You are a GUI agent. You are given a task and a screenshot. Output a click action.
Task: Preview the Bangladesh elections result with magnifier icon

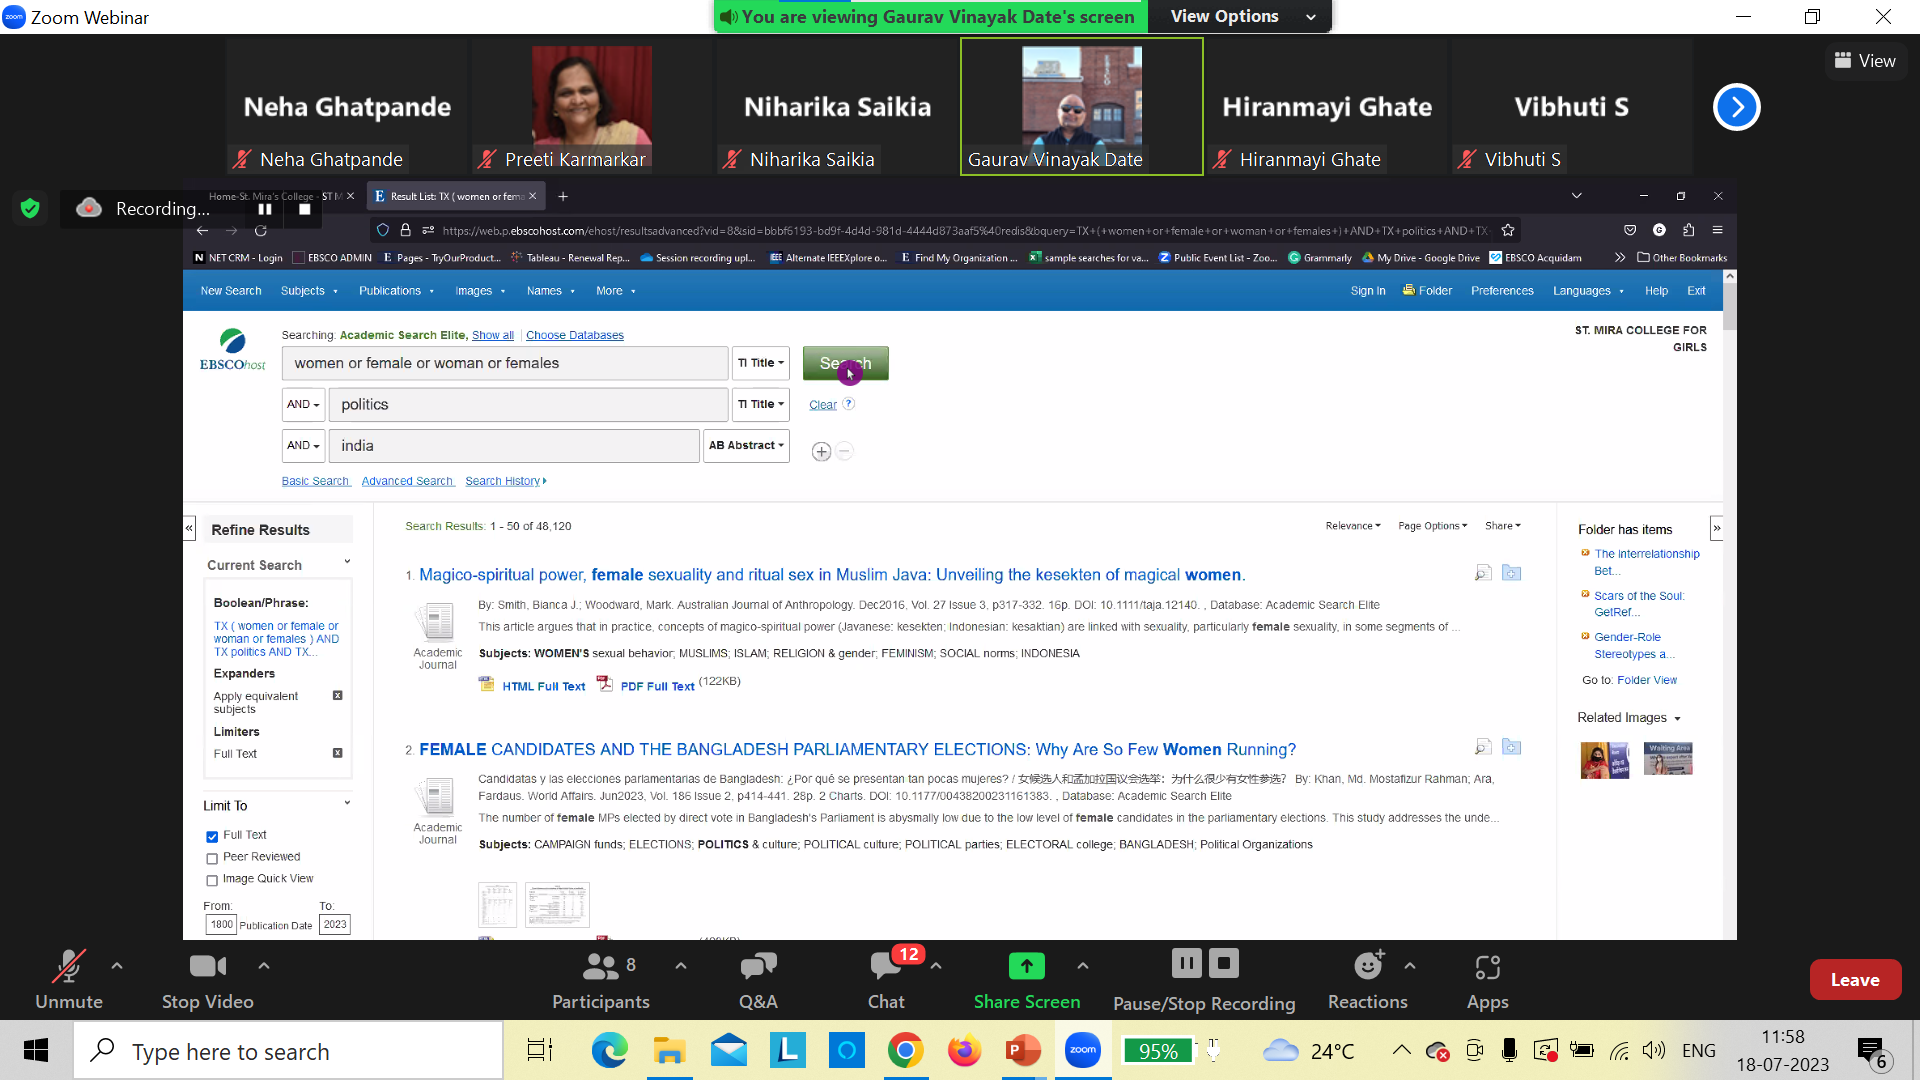click(1483, 747)
